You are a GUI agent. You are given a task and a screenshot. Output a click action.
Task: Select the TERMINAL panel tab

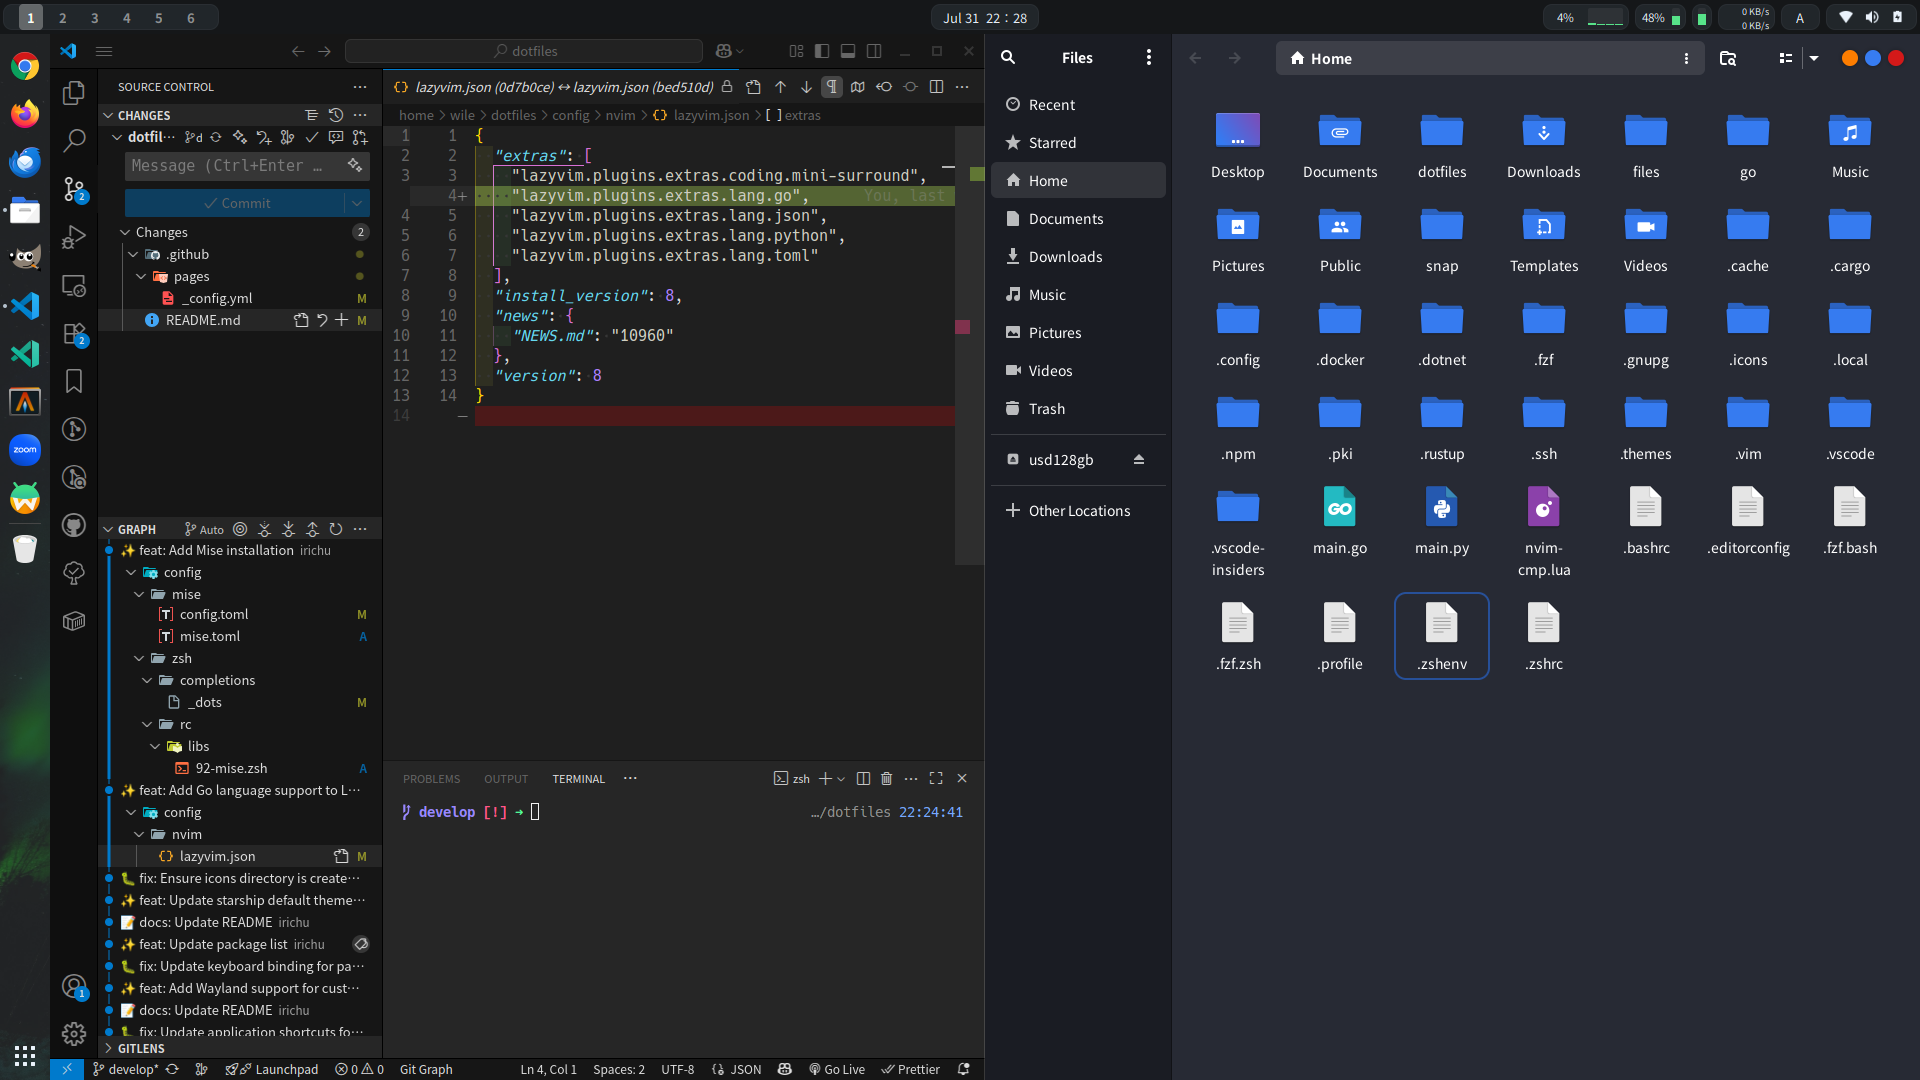pos(578,779)
